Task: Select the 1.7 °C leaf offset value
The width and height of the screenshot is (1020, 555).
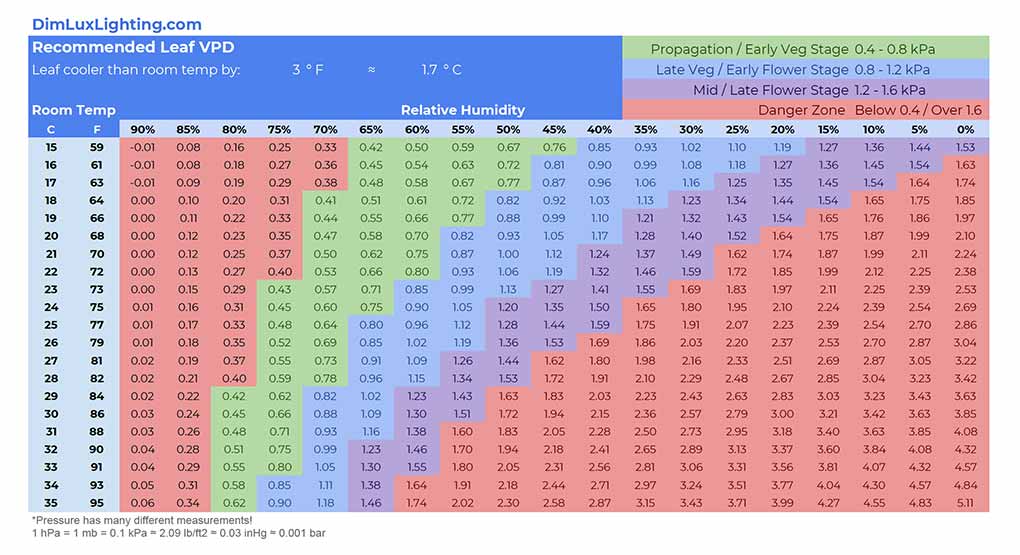Action: [x=441, y=70]
